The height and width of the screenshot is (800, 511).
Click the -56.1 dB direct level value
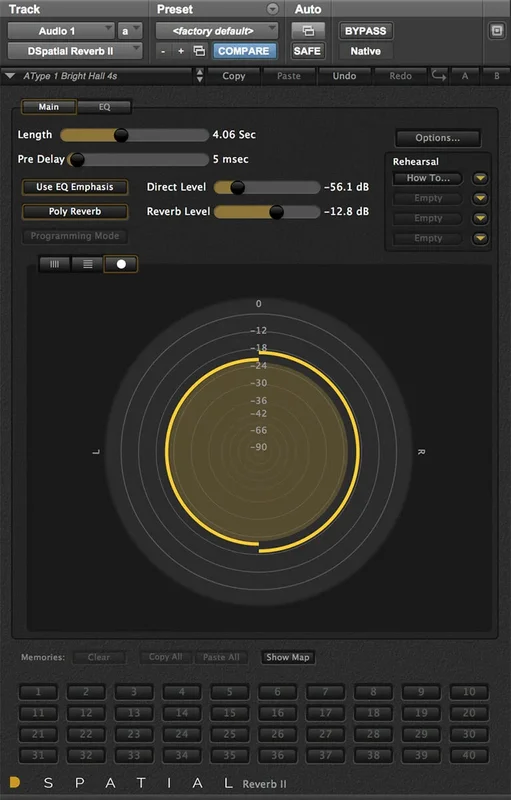click(x=346, y=187)
